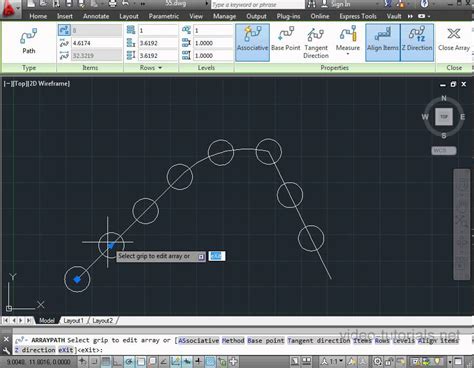Click Close Array

point(454,40)
